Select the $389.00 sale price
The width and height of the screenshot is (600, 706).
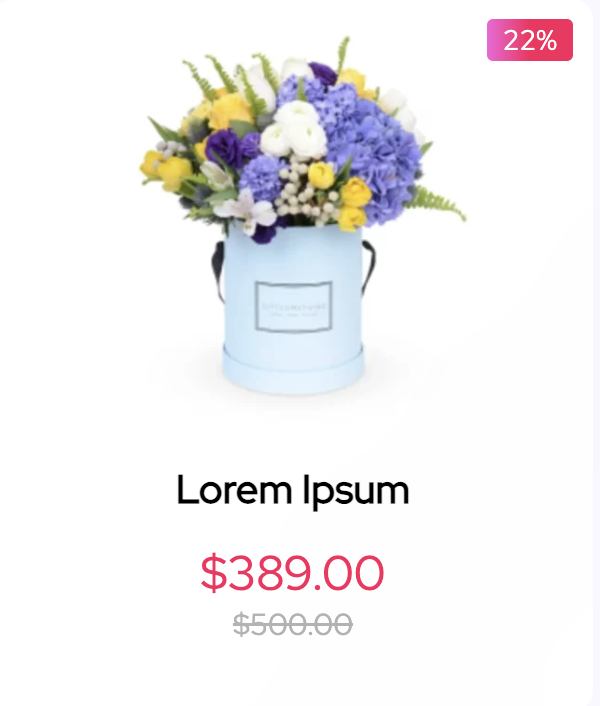click(292, 573)
